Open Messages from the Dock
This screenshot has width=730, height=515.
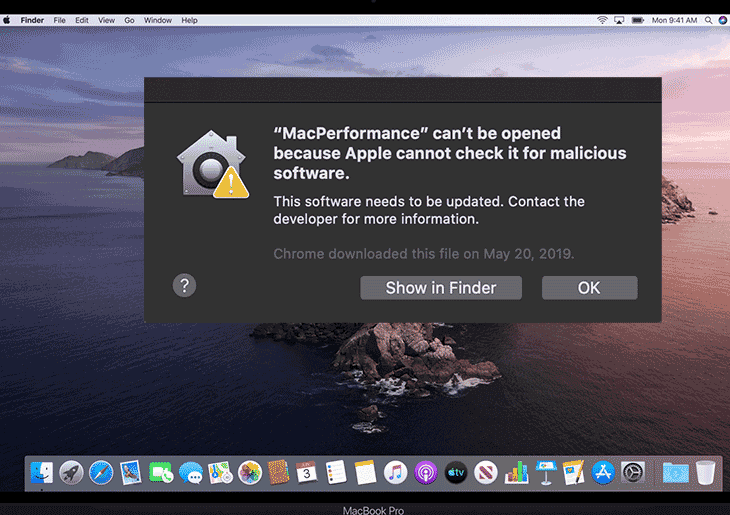[191, 473]
